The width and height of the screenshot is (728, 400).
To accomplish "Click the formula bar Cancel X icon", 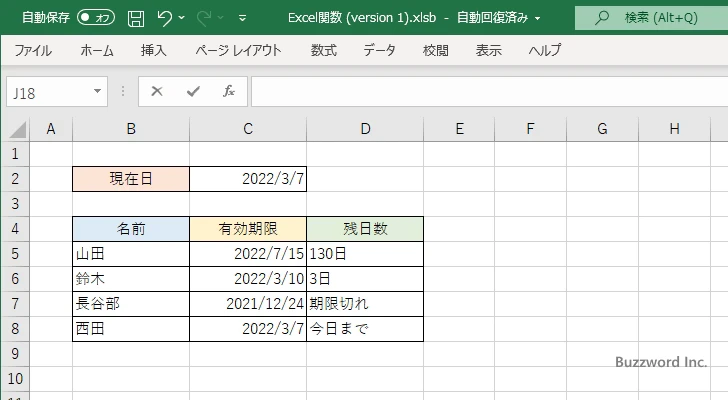I will click(157, 91).
